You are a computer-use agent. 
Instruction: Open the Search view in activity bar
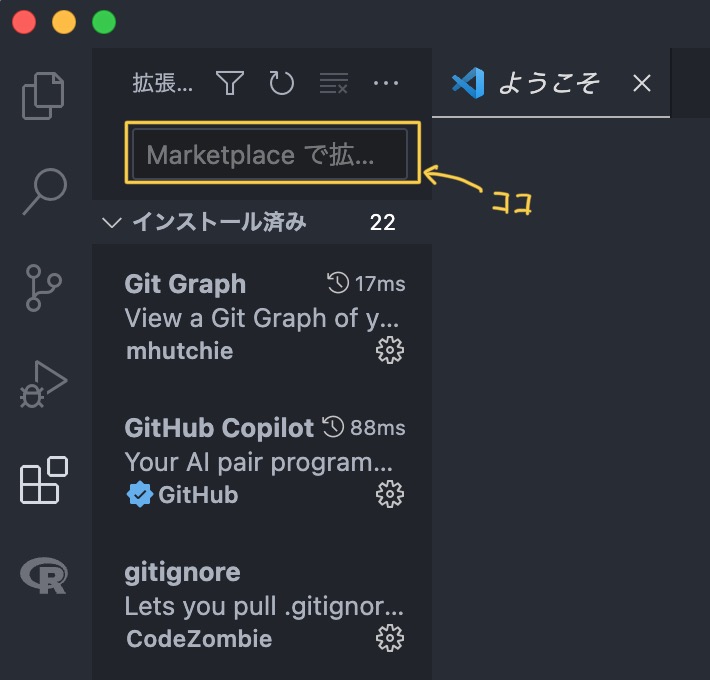[44, 191]
